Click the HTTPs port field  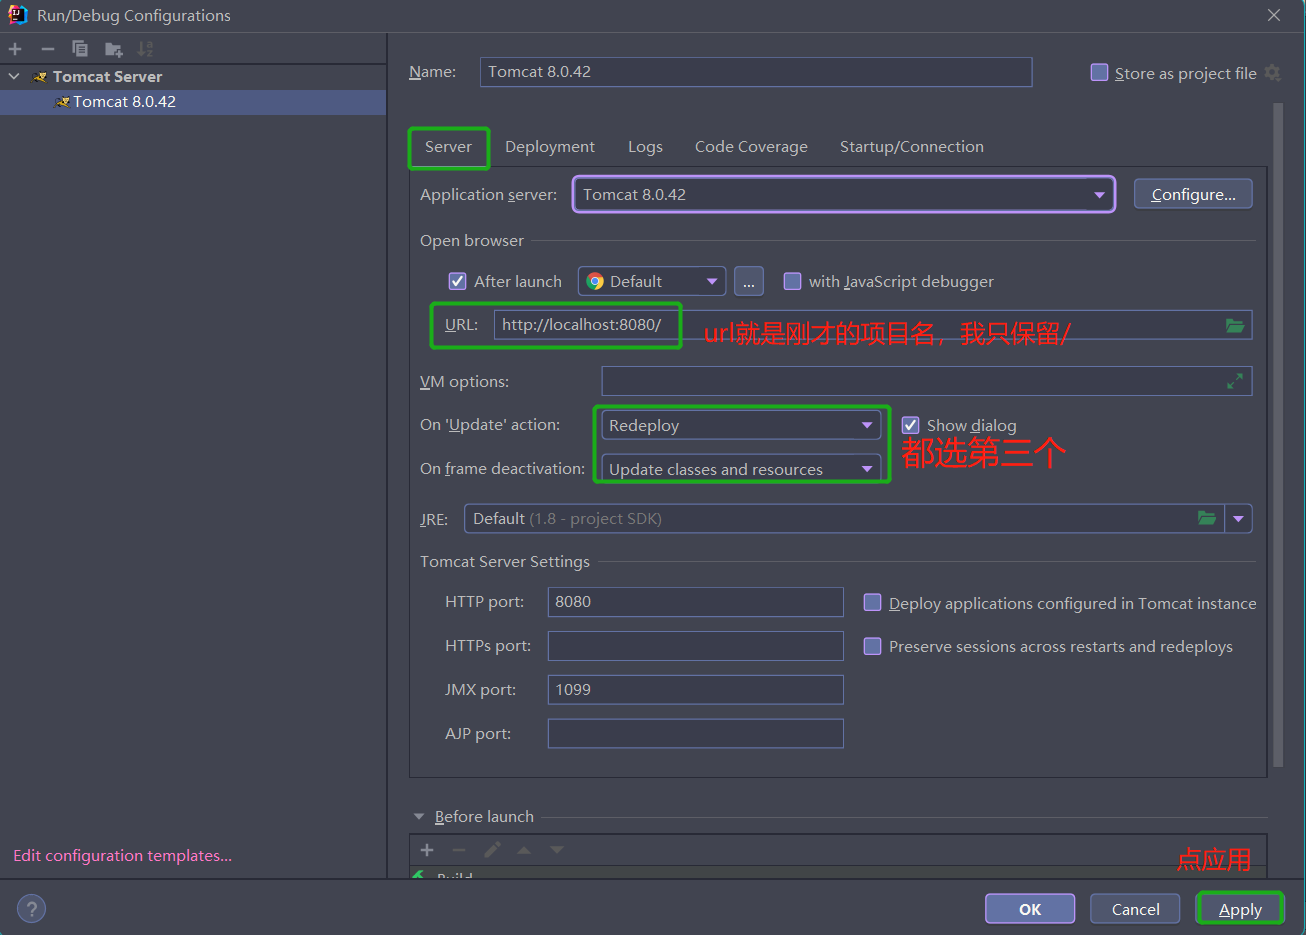coord(696,646)
